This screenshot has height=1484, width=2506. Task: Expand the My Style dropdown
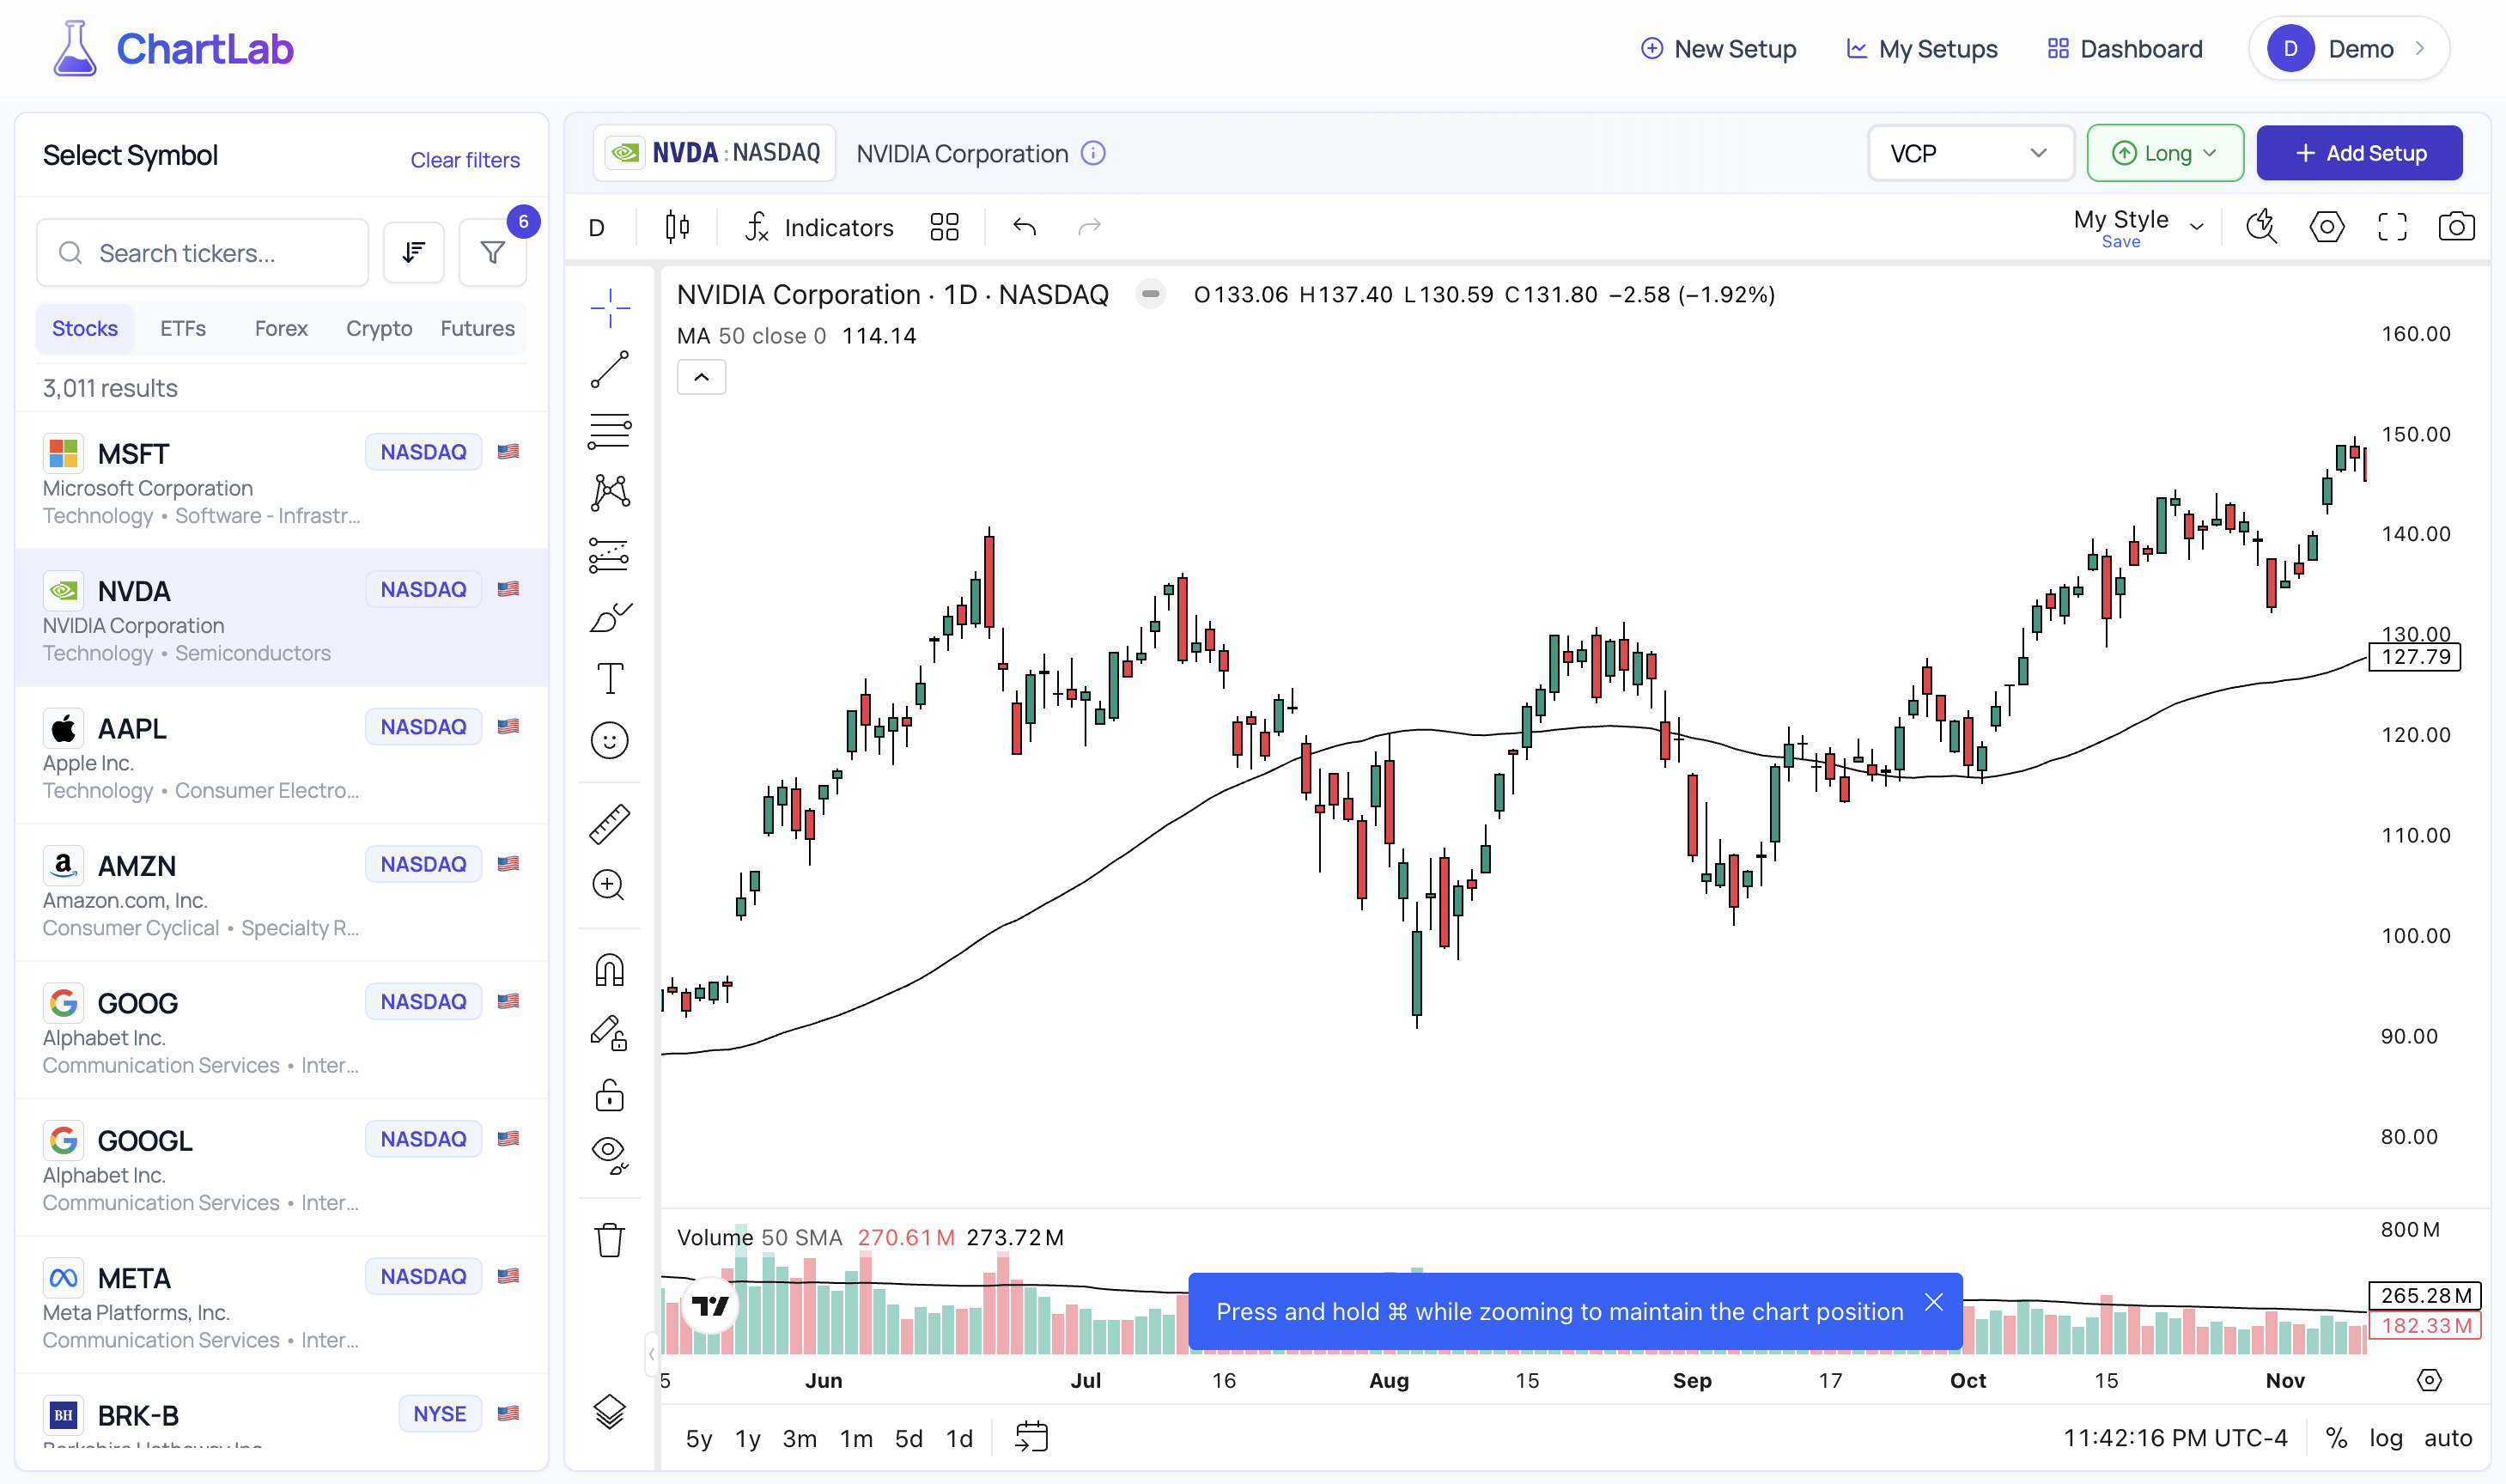pos(2196,227)
